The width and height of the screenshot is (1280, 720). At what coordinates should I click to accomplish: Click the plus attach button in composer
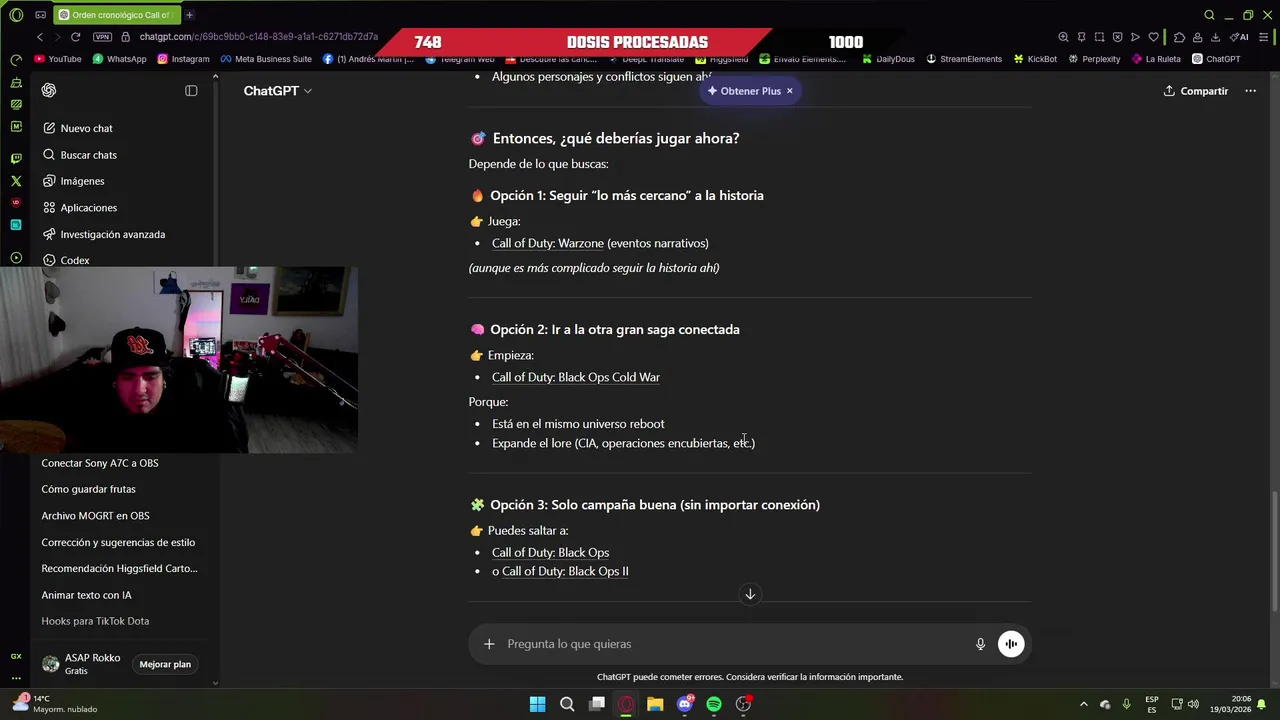pyautogui.click(x=489, y=644)
